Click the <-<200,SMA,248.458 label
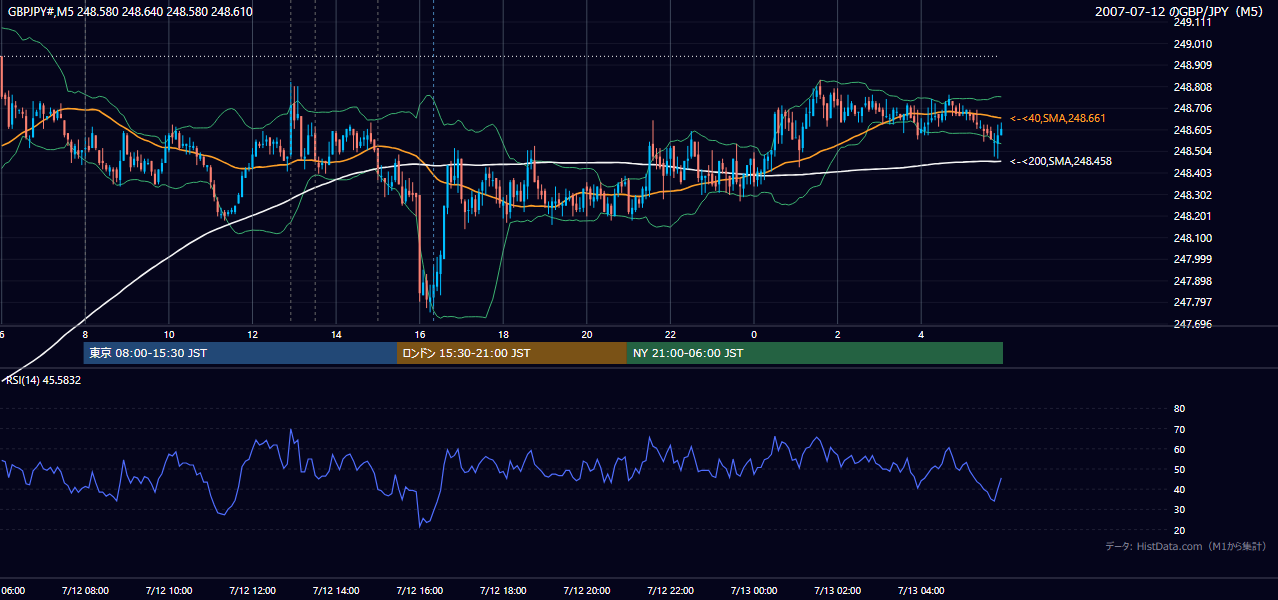Viewport: 1278px width, 600px height. [x=1061, y=161]
